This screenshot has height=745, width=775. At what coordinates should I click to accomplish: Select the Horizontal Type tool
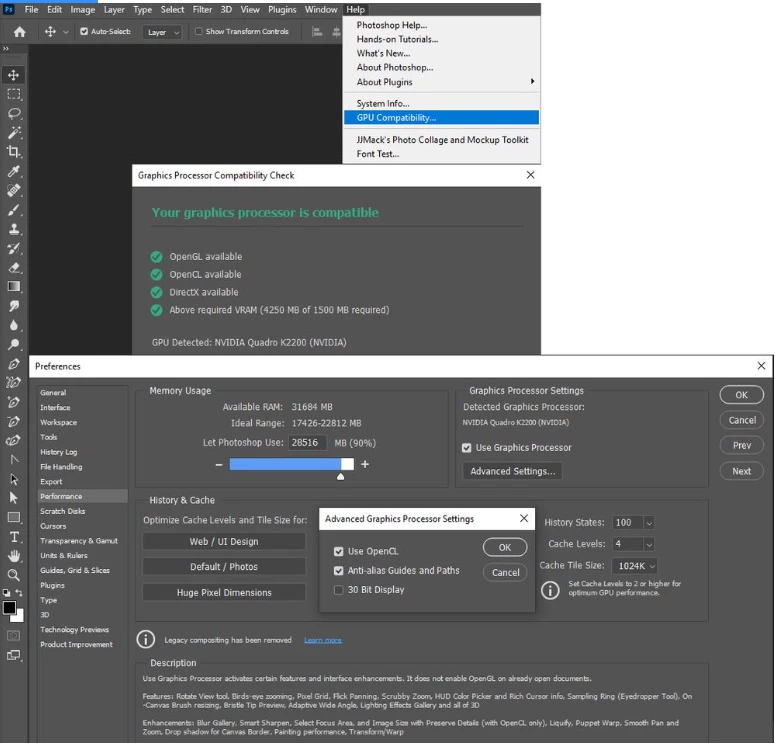[14, 537]
